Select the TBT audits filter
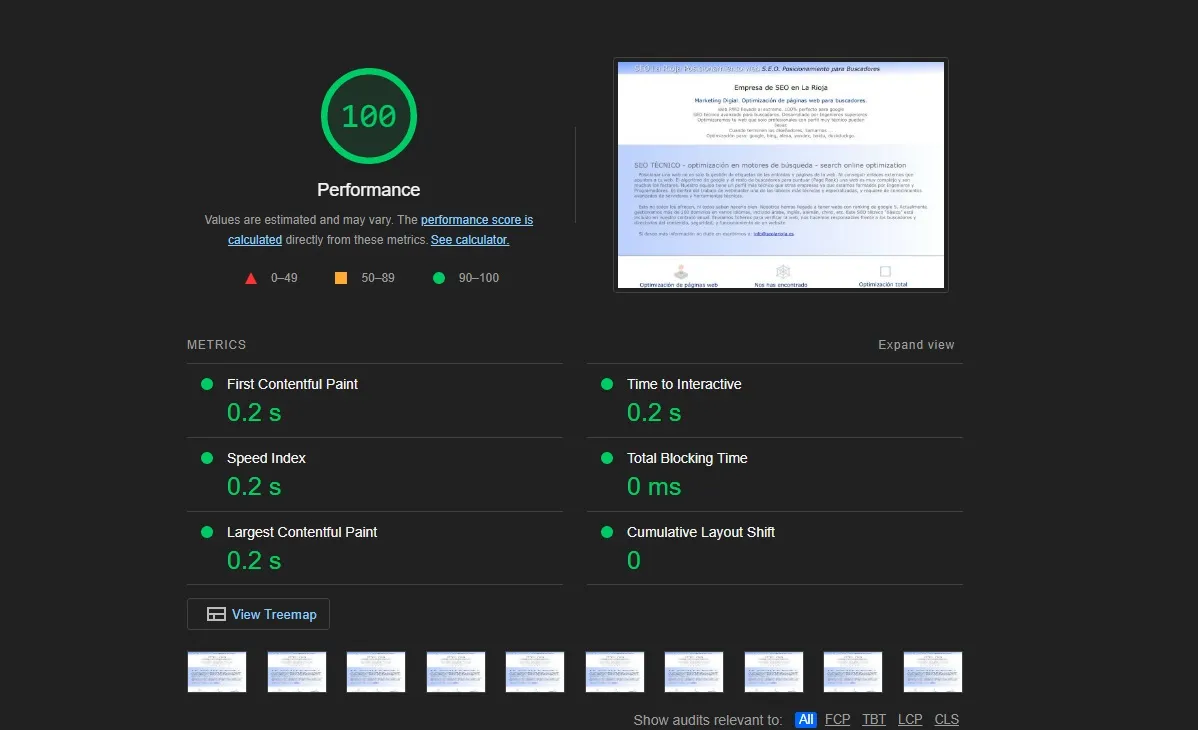 click(x=874, y=719)
